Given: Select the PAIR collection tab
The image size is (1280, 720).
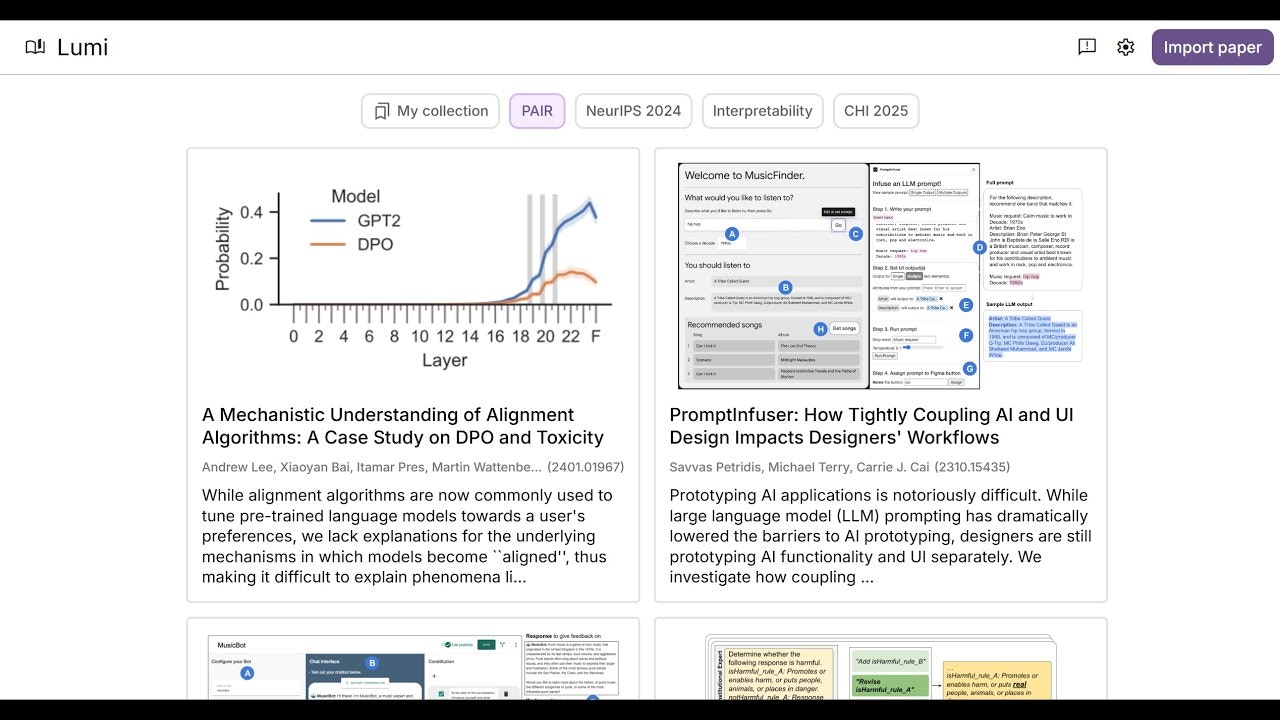Looking at the screenshot, I should pyautogui.click(x=537, y=111).
